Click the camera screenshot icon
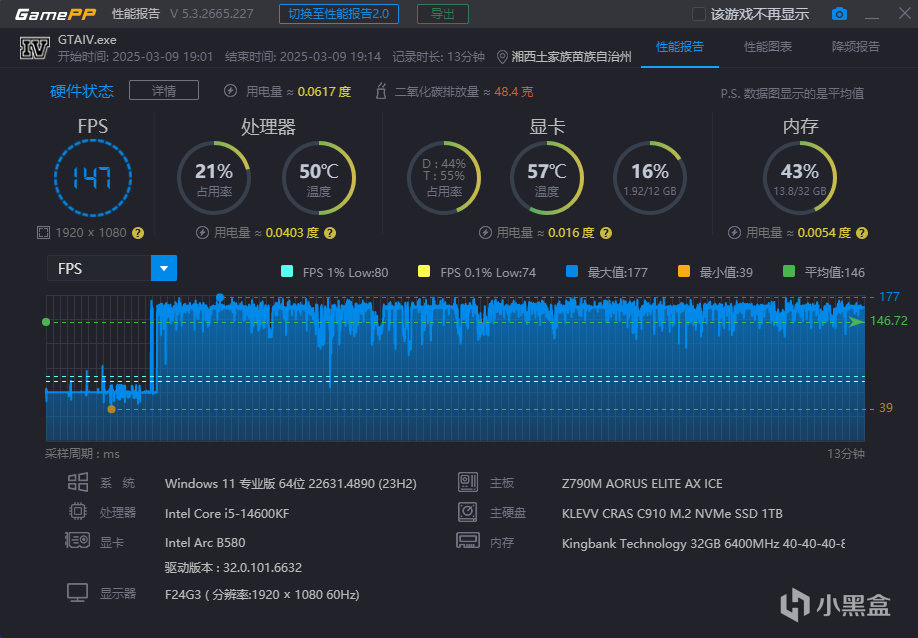 839,13
